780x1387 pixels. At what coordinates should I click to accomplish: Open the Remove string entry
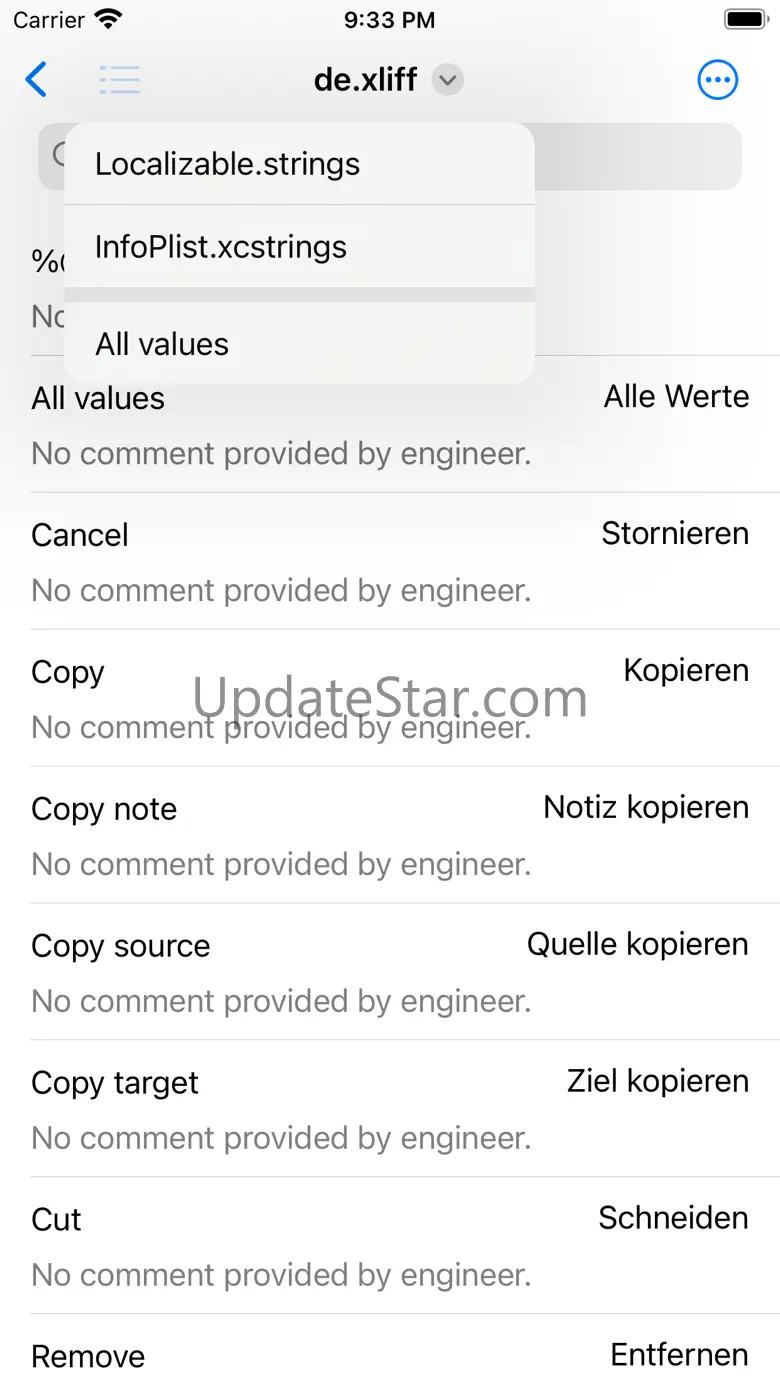390,1352
